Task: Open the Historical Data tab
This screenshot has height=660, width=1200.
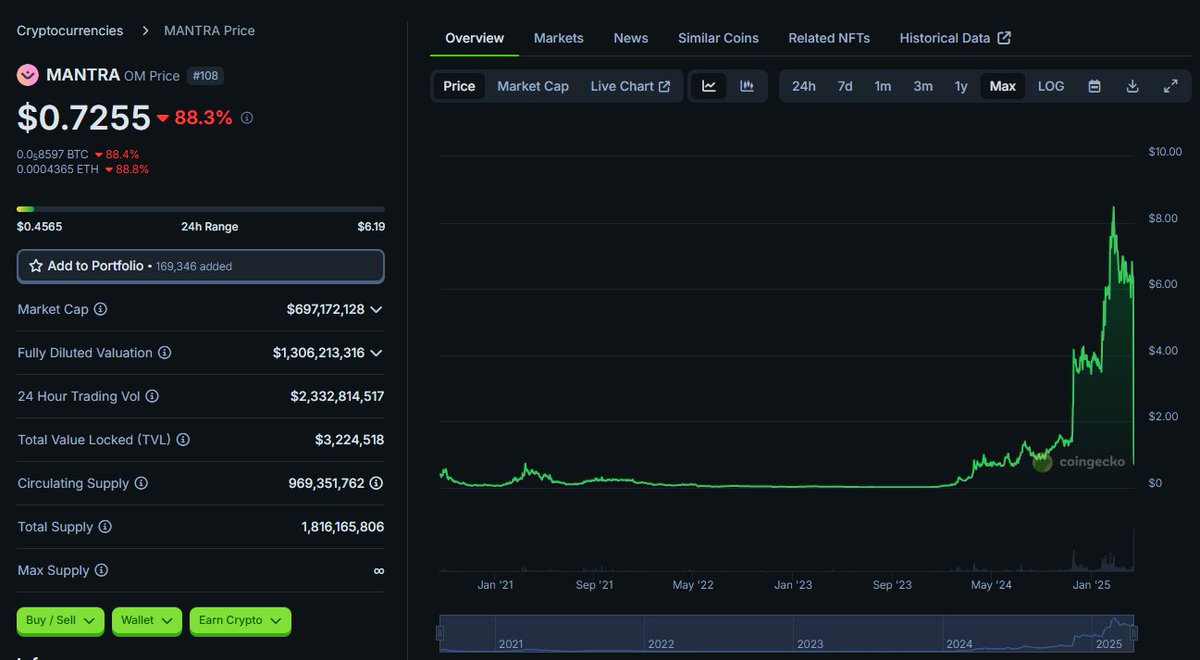Action: [946, 38]
